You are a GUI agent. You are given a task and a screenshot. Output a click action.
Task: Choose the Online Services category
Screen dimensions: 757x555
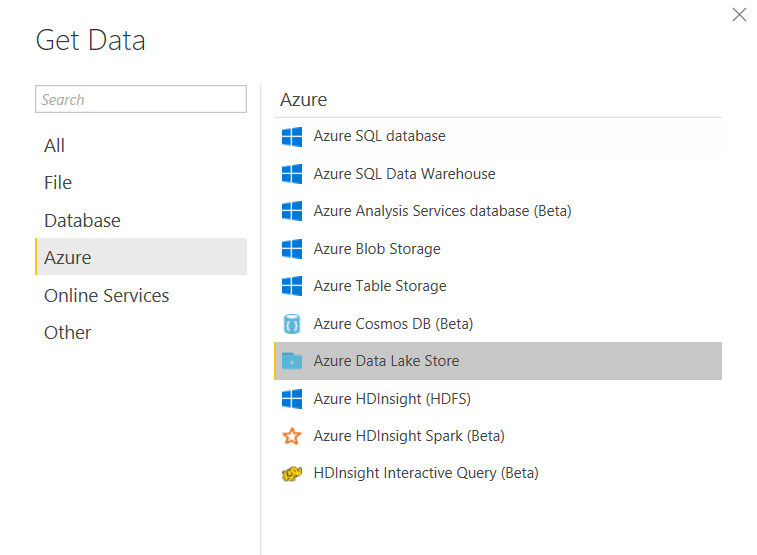click(x=106, y=296)
